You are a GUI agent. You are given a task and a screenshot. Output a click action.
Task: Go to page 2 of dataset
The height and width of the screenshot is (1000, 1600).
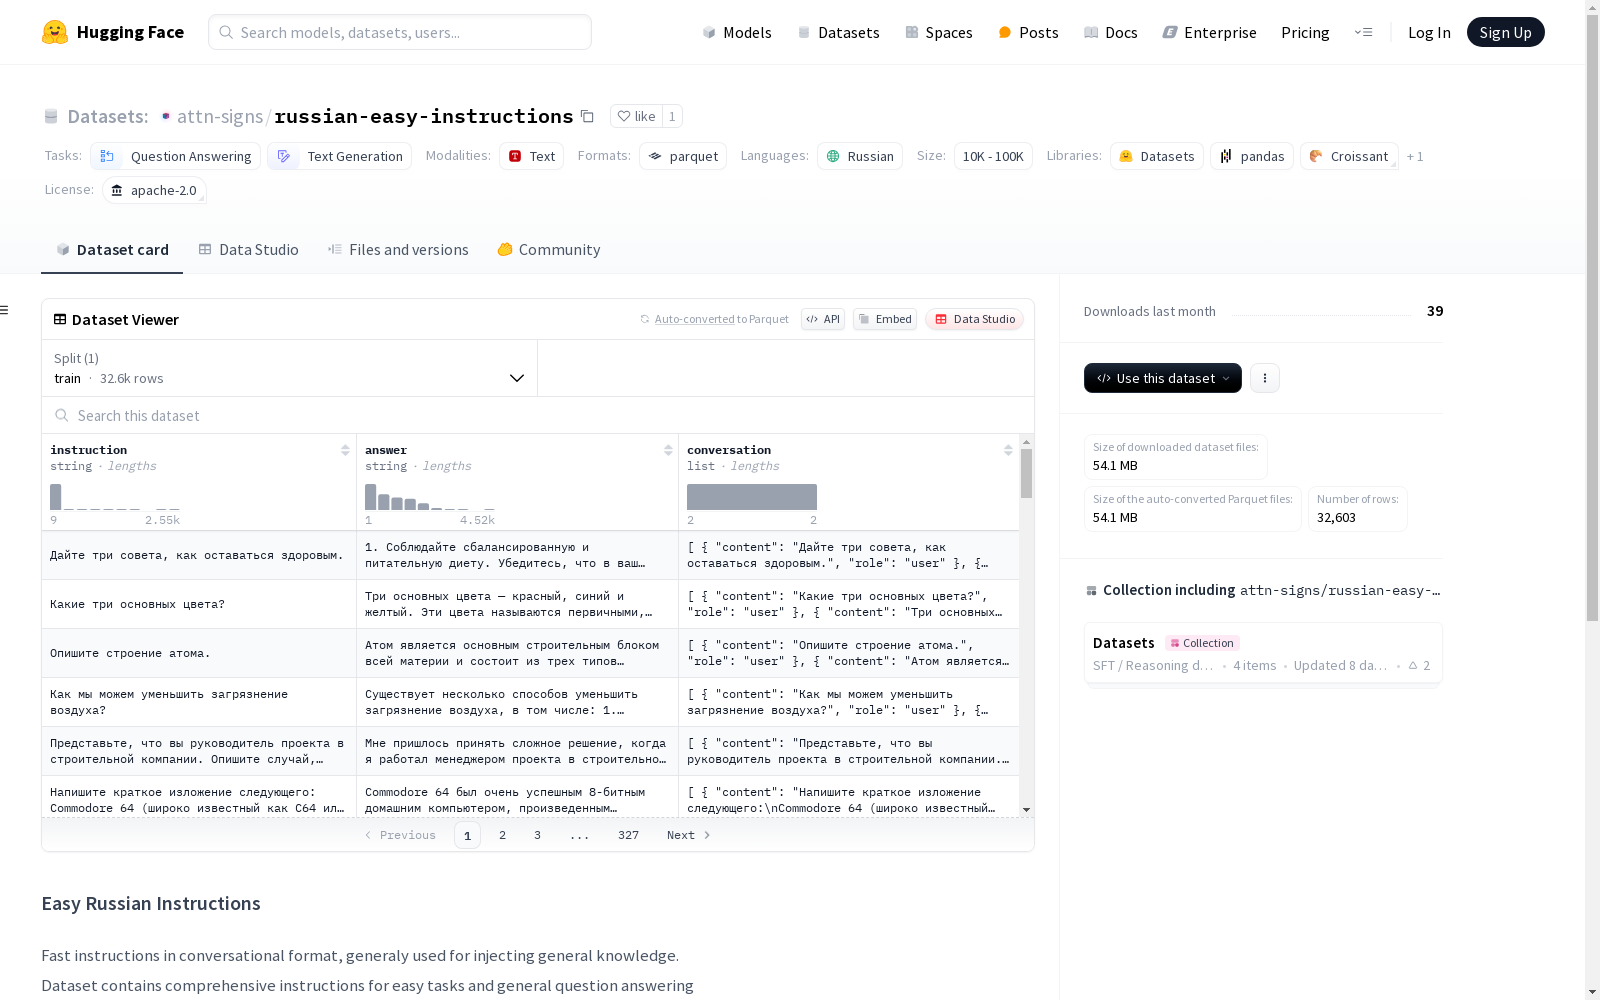pos(502,835)
